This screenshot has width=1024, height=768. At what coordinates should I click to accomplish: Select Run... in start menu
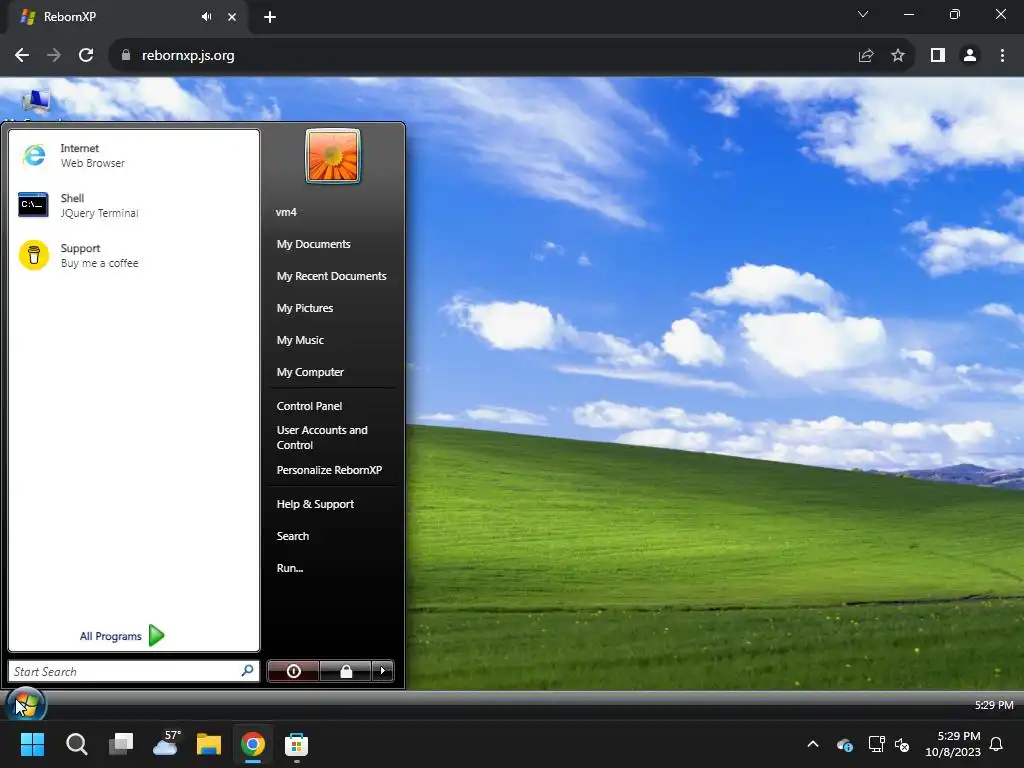pos(290,568)
